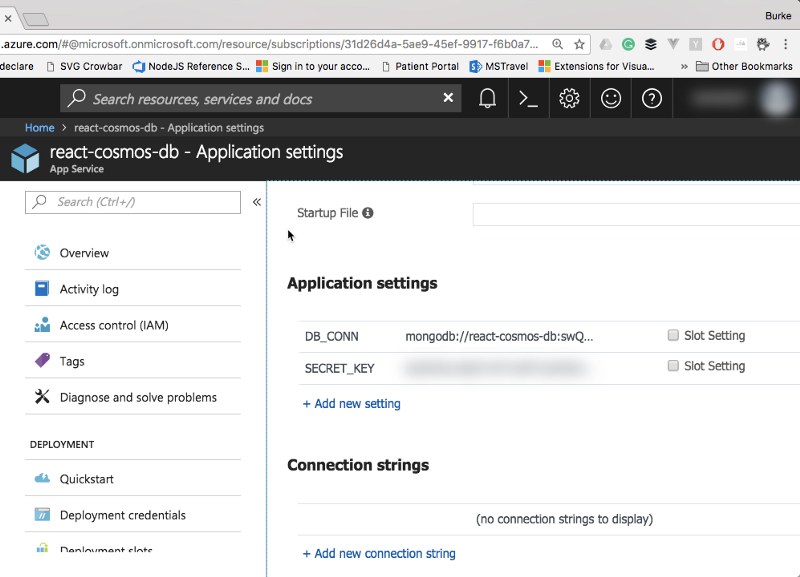
Task: Click the Access control people icon
Action: point(42,324)
